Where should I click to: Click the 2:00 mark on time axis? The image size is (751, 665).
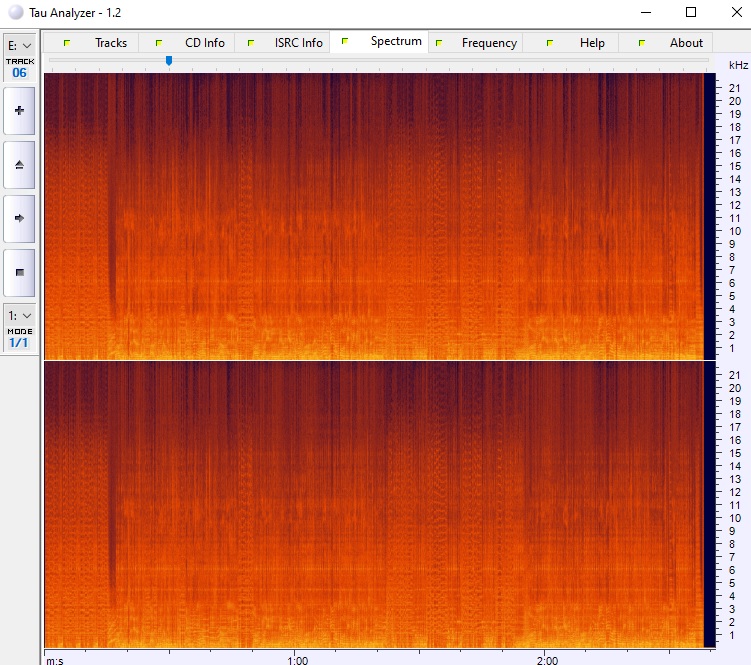[546, 660]
